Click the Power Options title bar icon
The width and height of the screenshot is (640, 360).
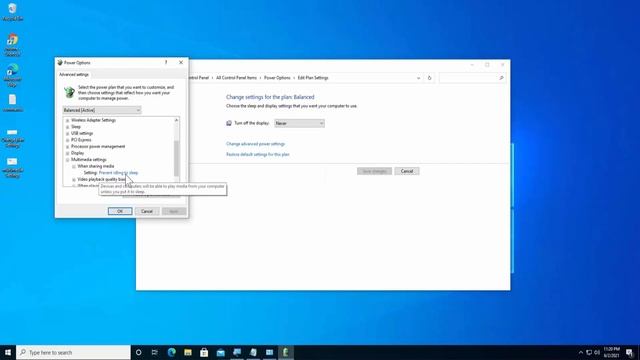(60, 62)
